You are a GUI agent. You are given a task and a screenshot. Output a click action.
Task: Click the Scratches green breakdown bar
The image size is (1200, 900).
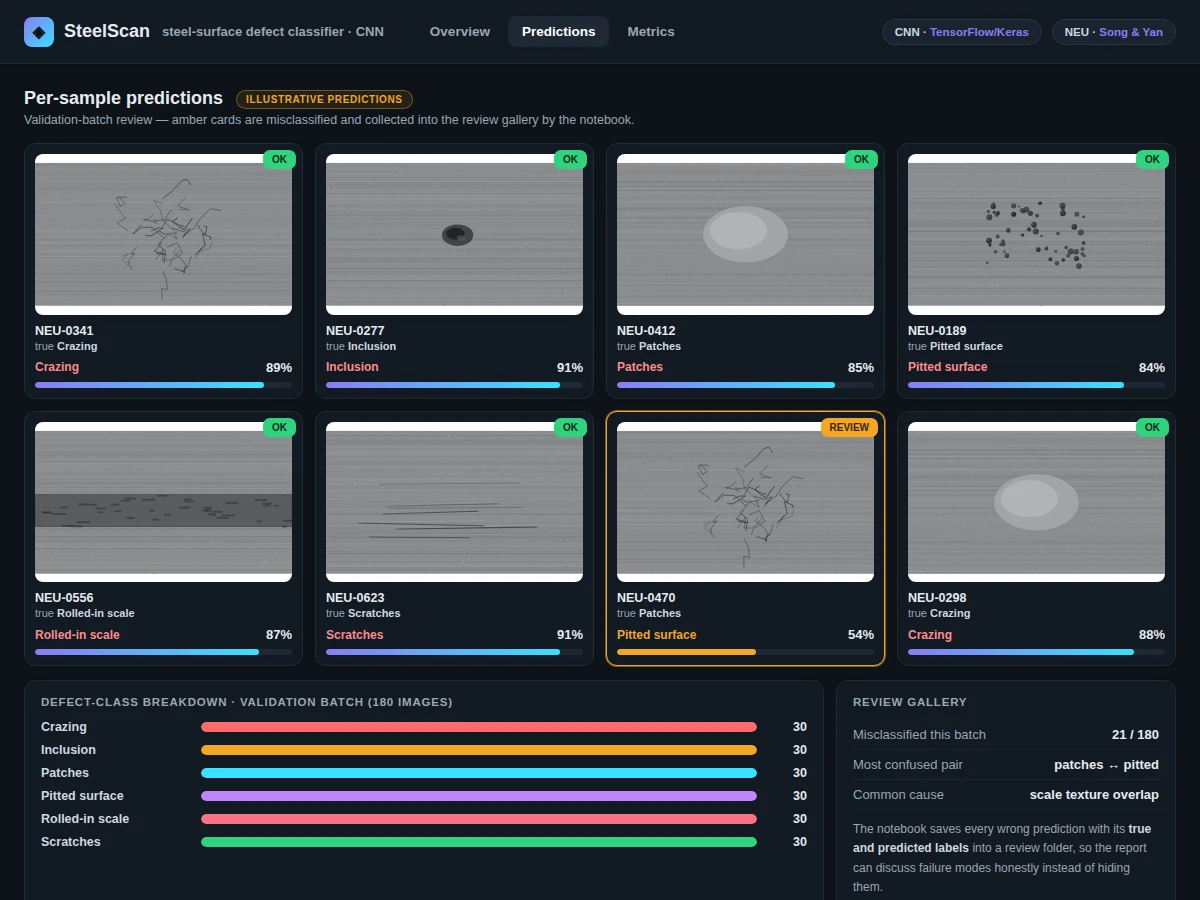(479, 842)
